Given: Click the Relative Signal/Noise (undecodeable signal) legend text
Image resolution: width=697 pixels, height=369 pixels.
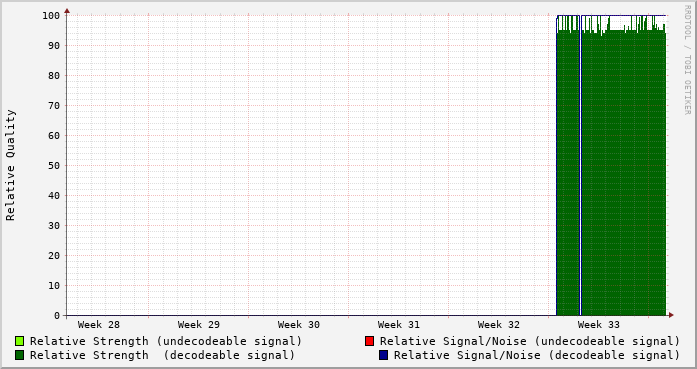Looking at the screenshot, I should tap(530, 341).
